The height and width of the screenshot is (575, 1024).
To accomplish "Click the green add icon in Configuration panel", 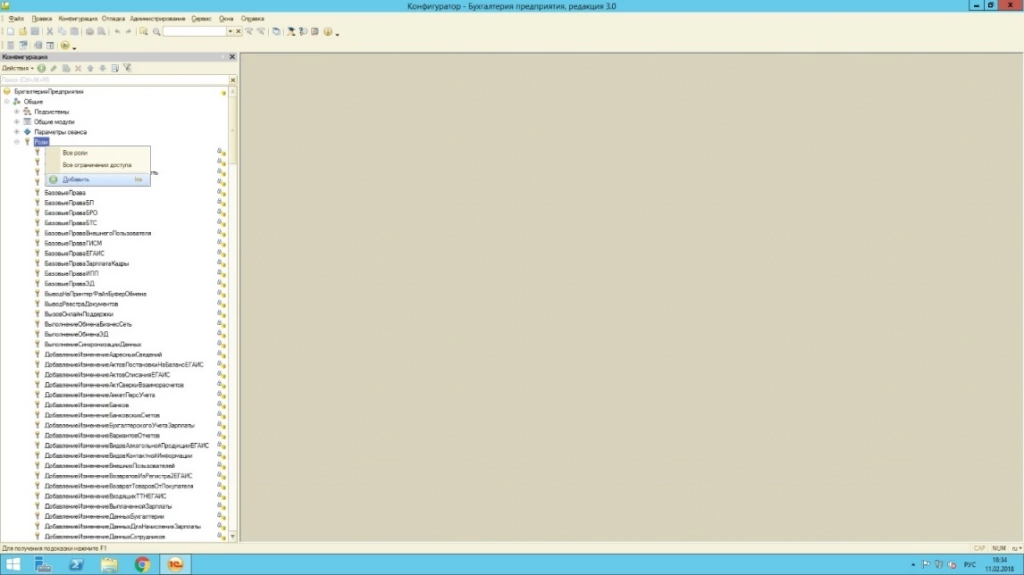I will tap(42, 68).
